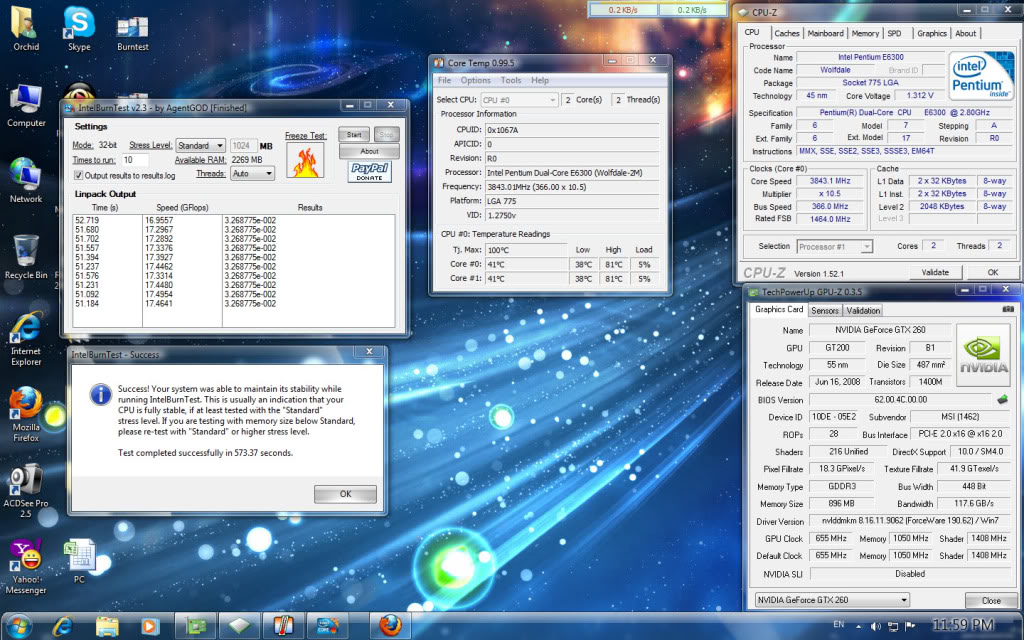Launch Internet Explorer desktop shortcut
Screen dimensions: 1024x640
[26, 340]
